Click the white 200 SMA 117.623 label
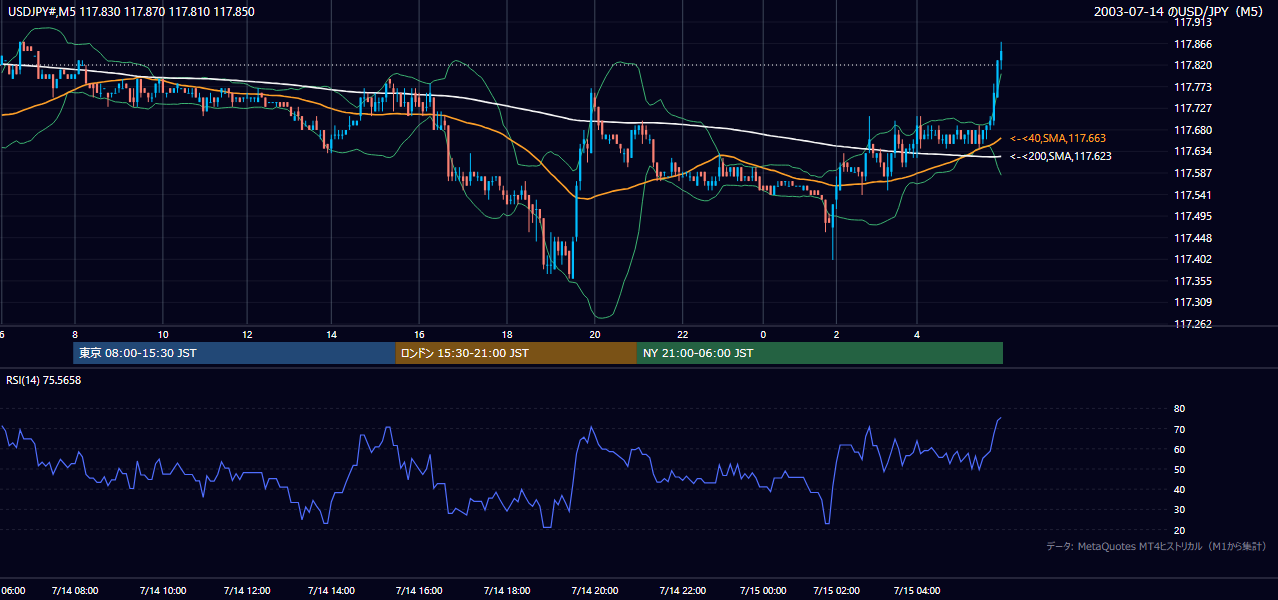 pos(1060,156)
